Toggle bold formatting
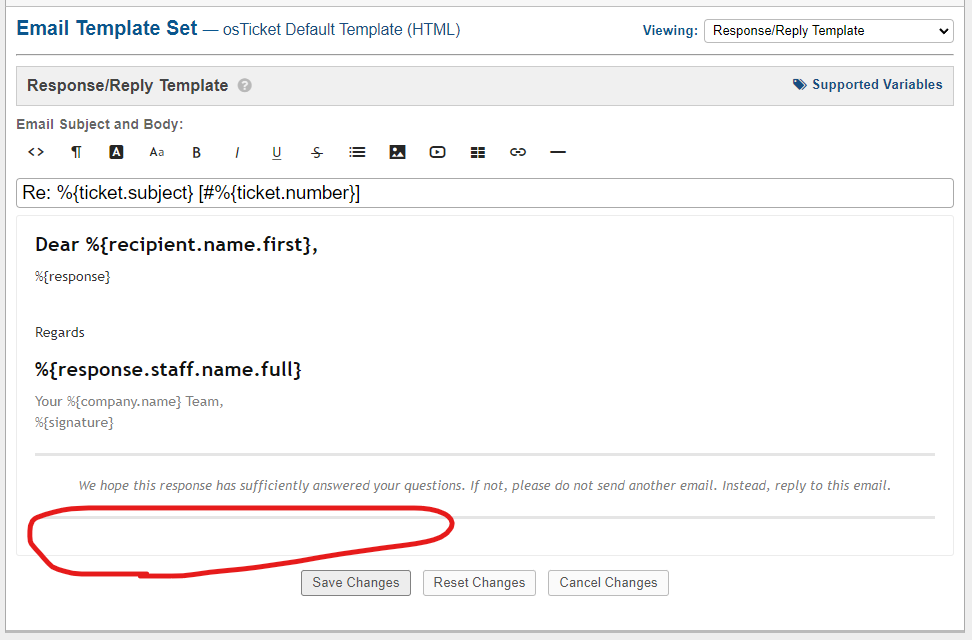 coord(197,152)
